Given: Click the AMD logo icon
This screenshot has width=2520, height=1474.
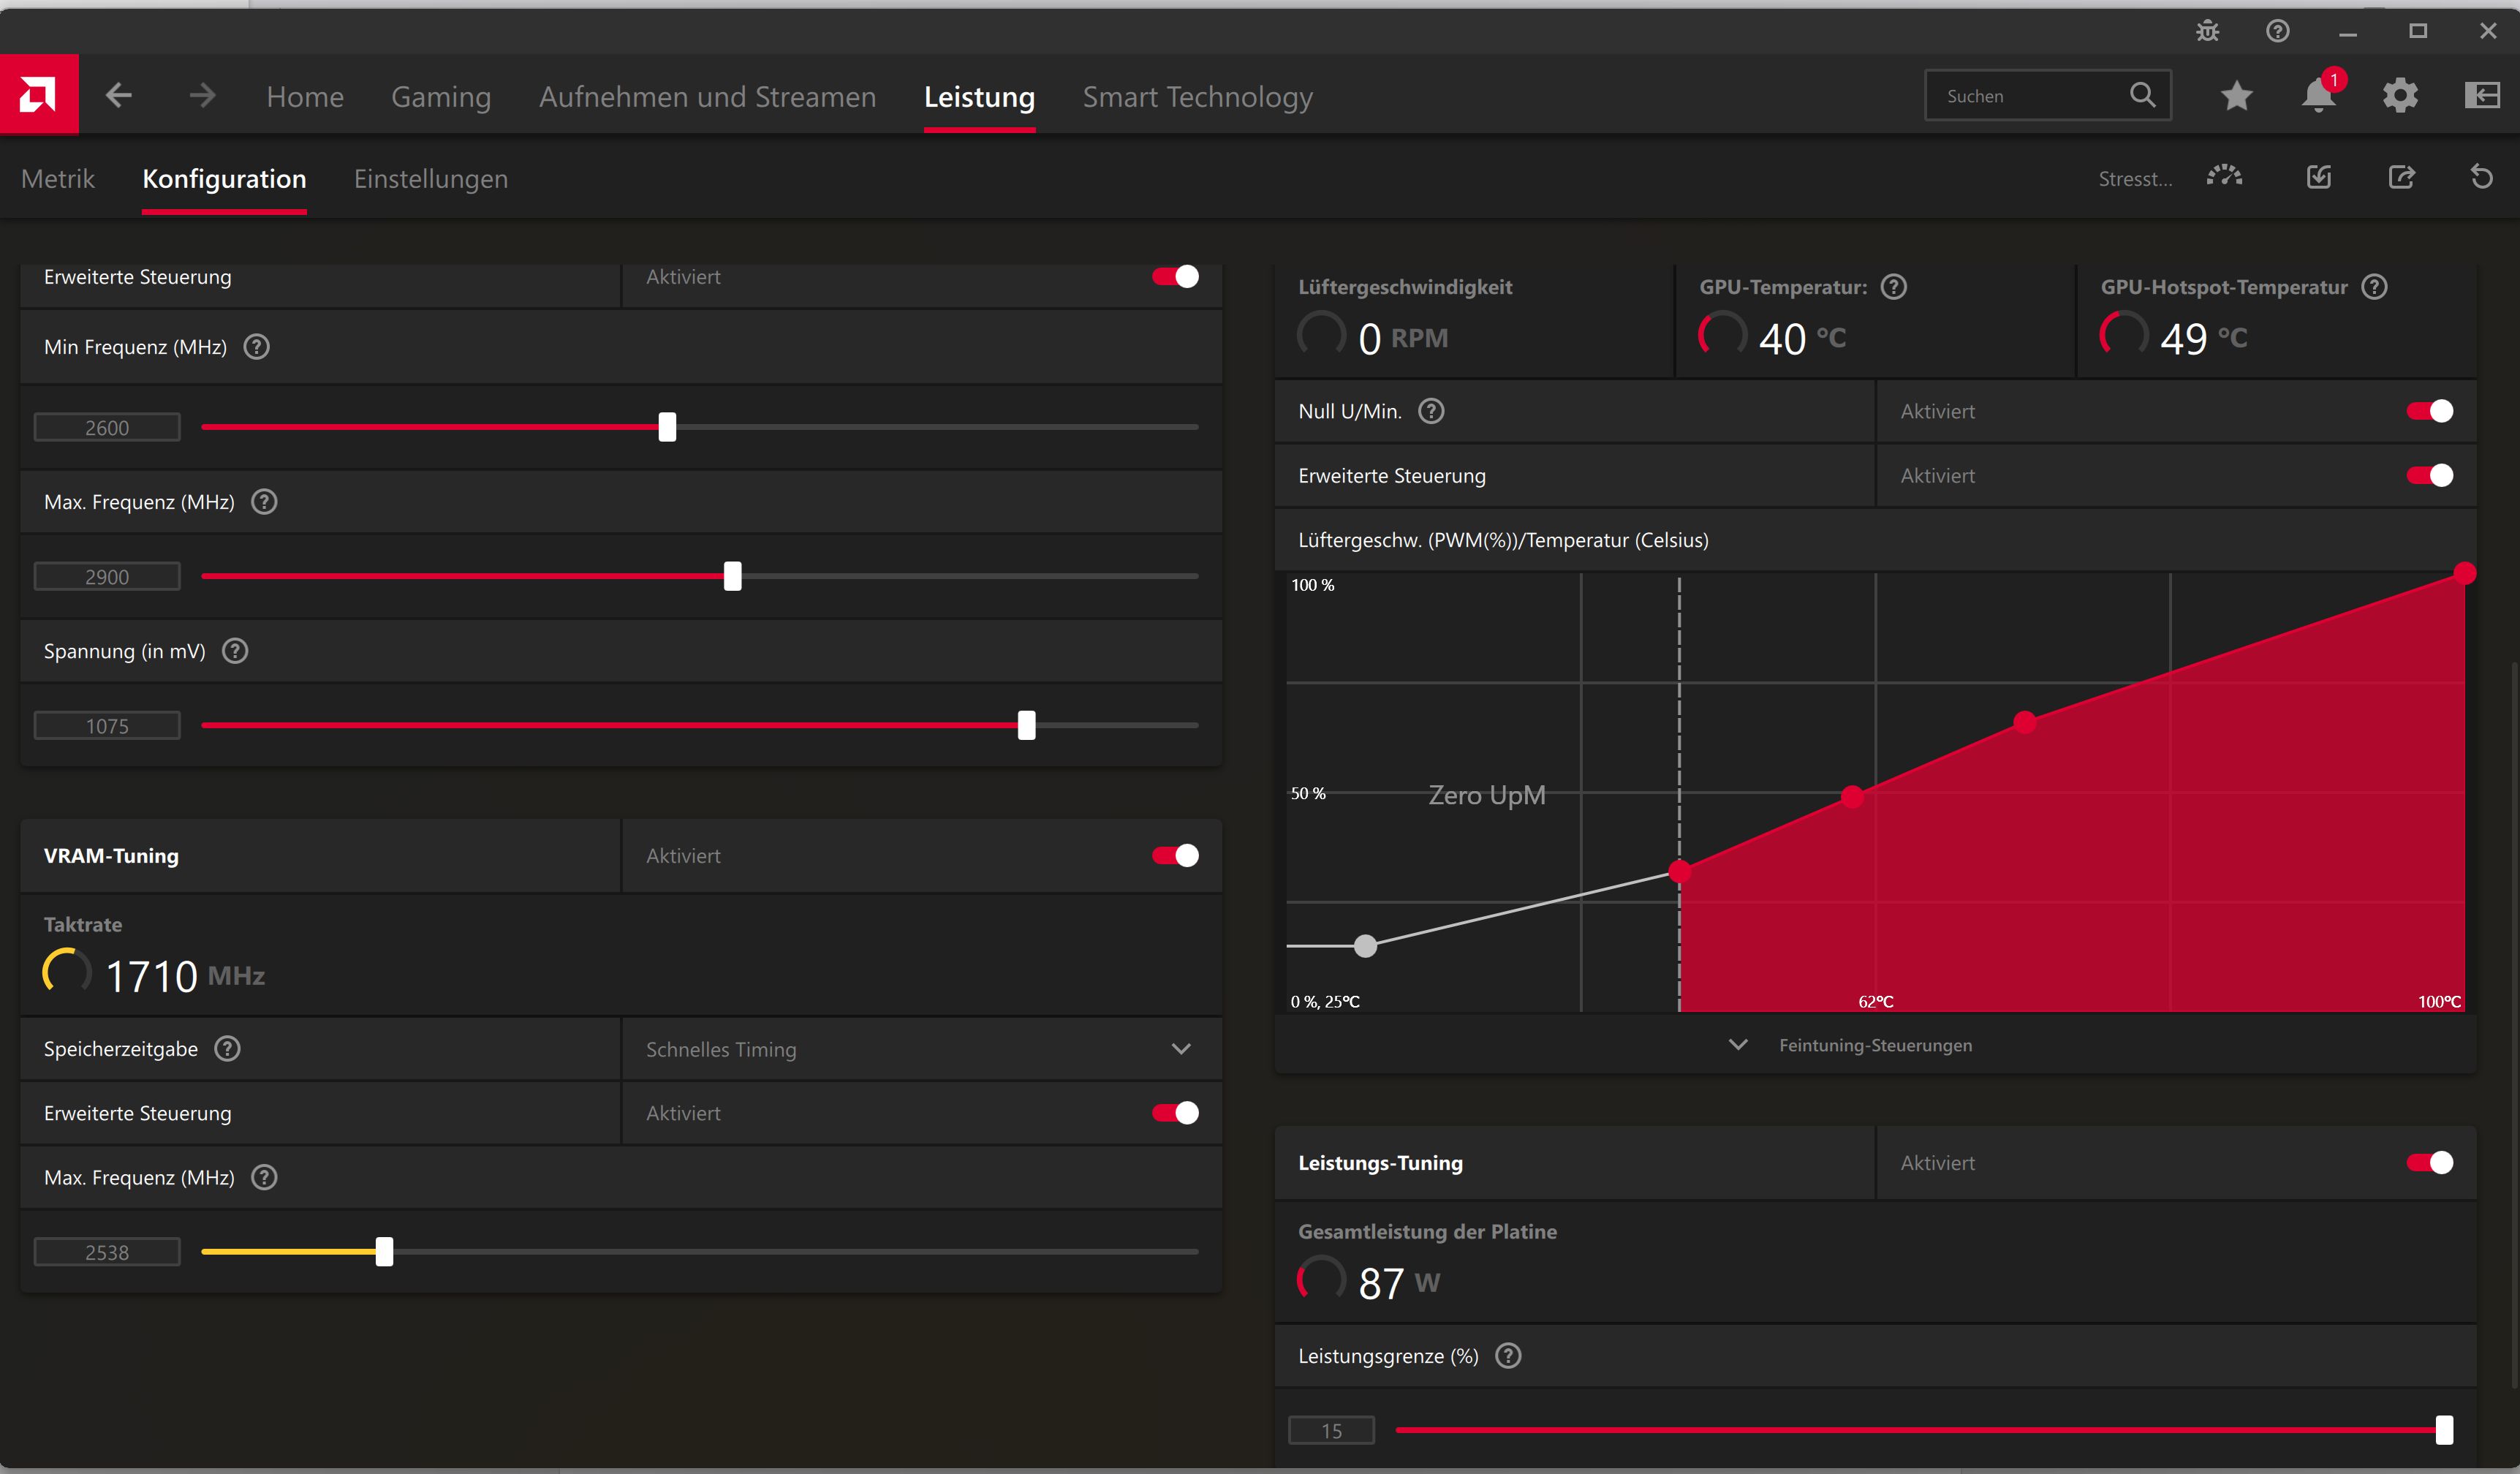Looking at the screenshot, I should (x=39, y=95).
